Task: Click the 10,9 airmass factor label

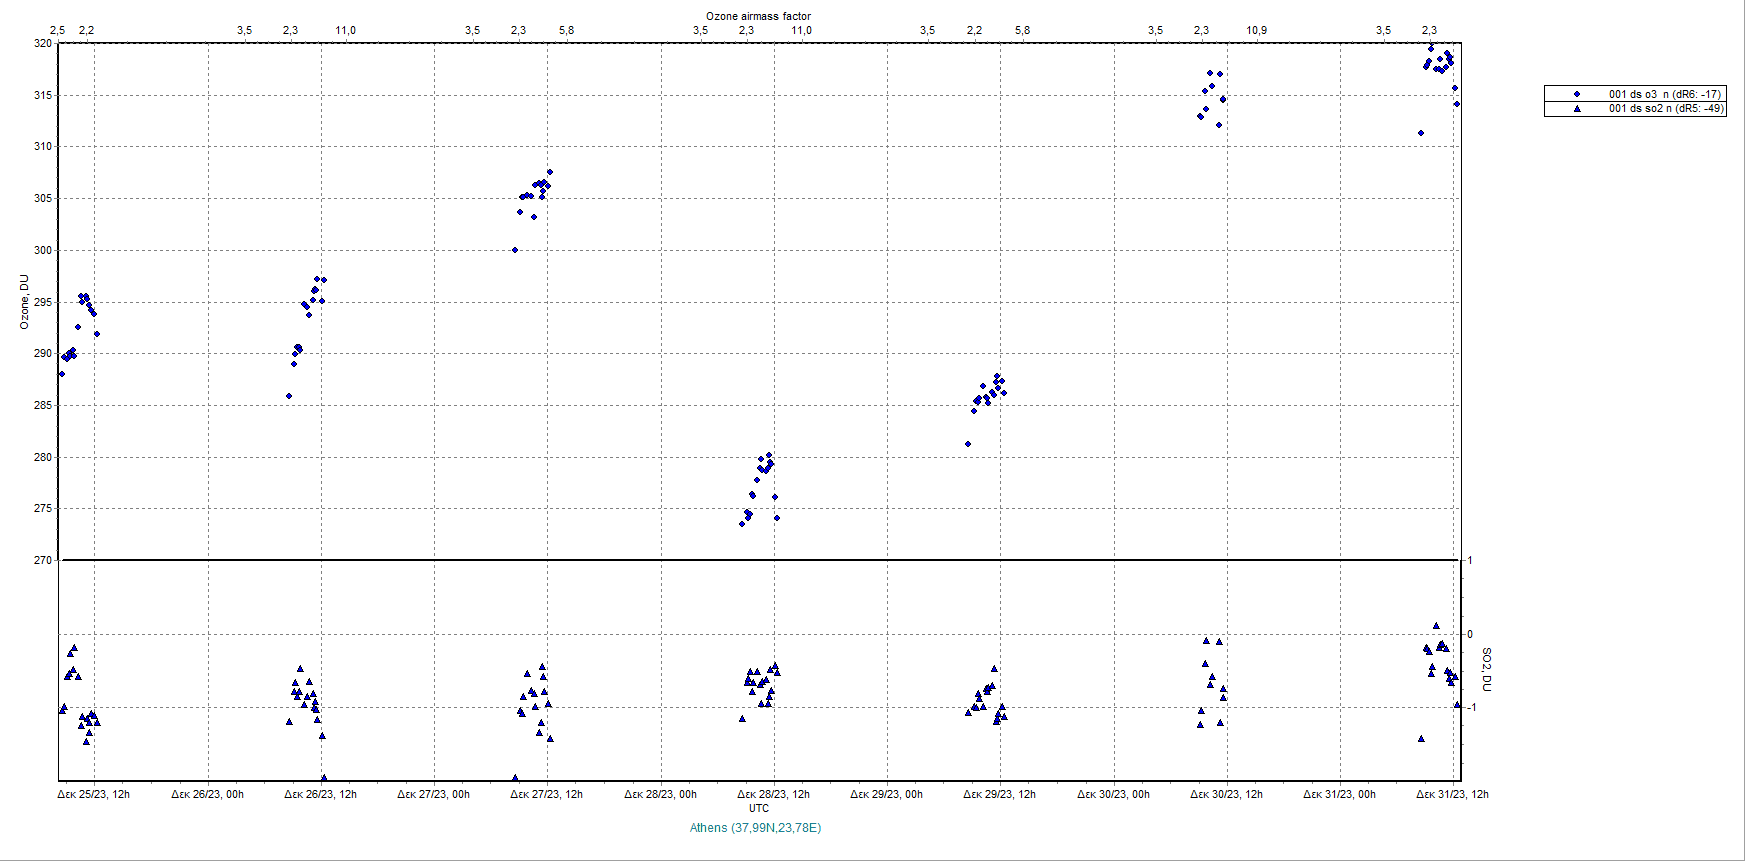Action: [1256, 30]
